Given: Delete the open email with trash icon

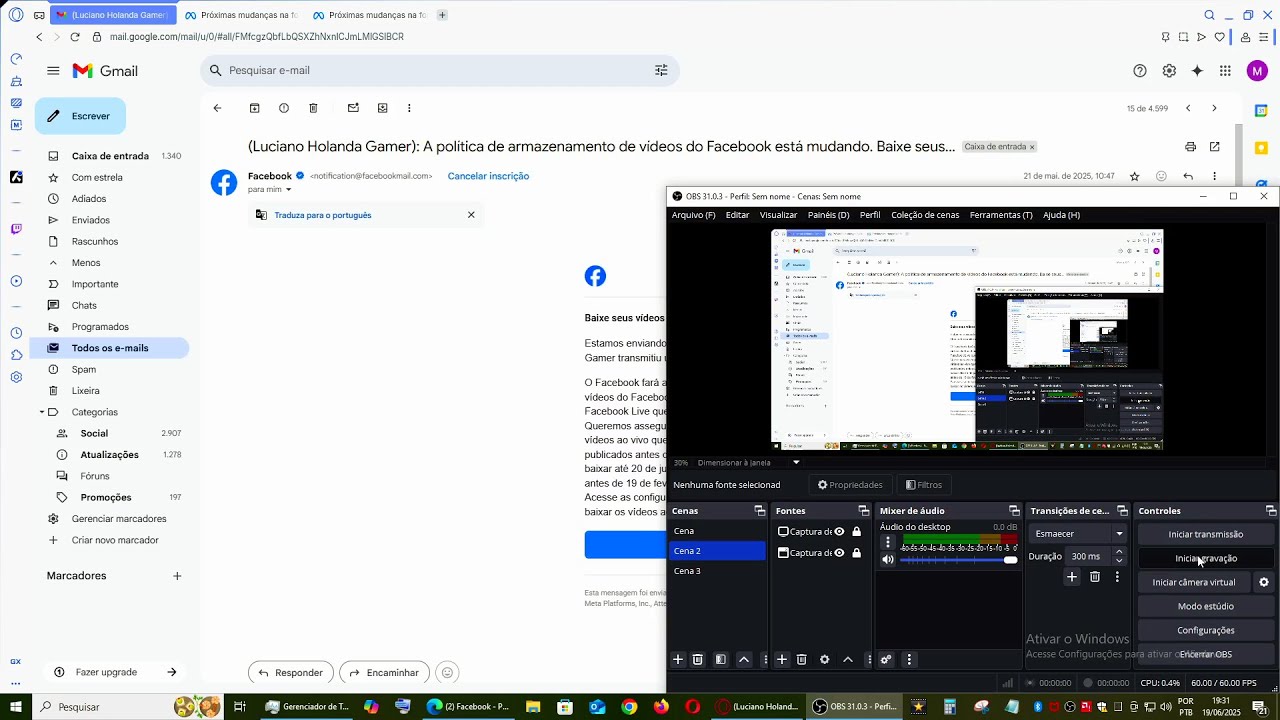Looking at the screenshot, I should pyautogui.click(x=313, y=108).
